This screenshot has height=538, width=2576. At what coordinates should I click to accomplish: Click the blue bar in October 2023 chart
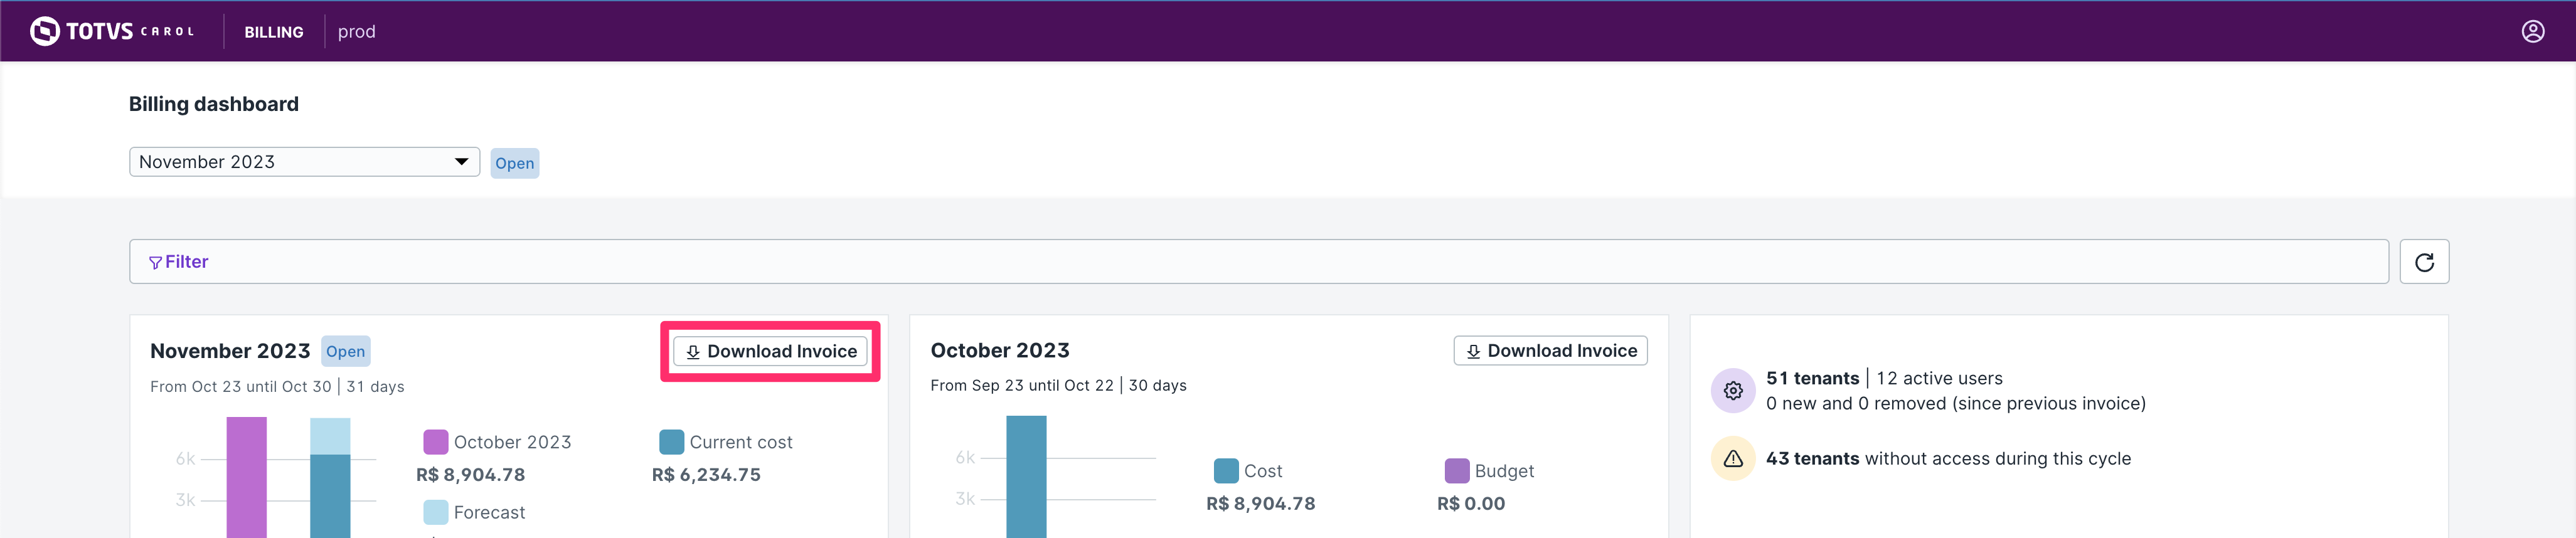pos(1026,477)
